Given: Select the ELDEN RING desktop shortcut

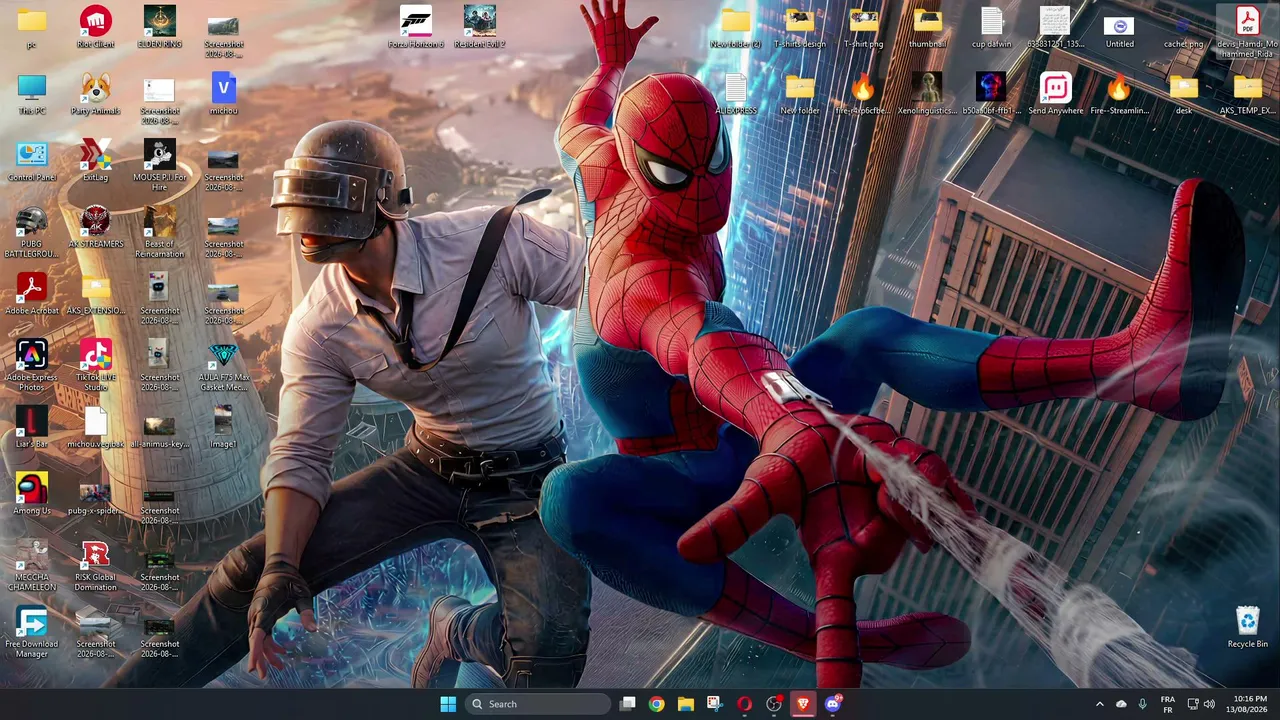Looking at the screenshot, I should tap(159, 27).
